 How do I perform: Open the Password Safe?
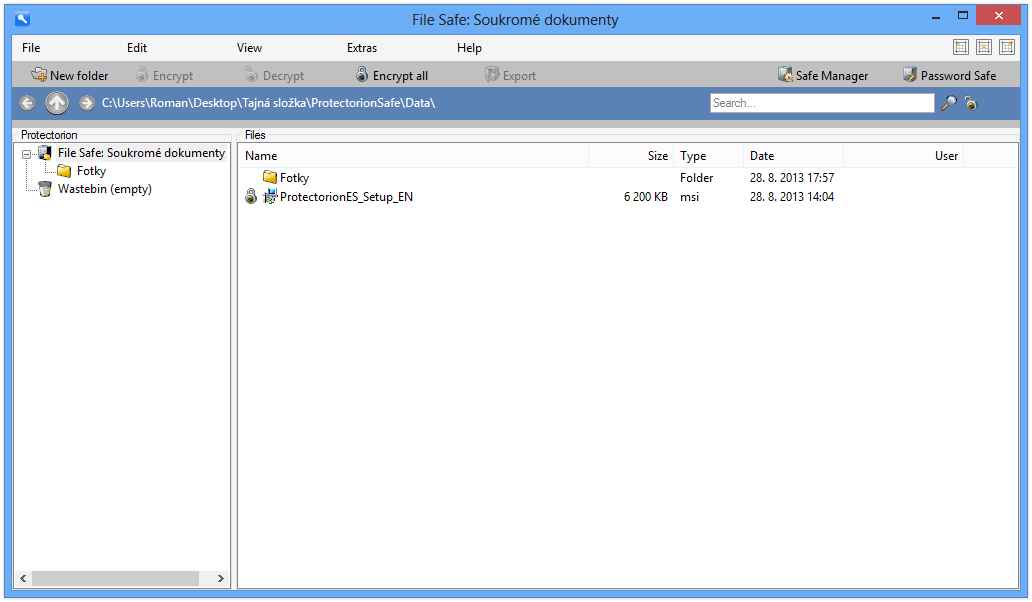coord(949,75)
